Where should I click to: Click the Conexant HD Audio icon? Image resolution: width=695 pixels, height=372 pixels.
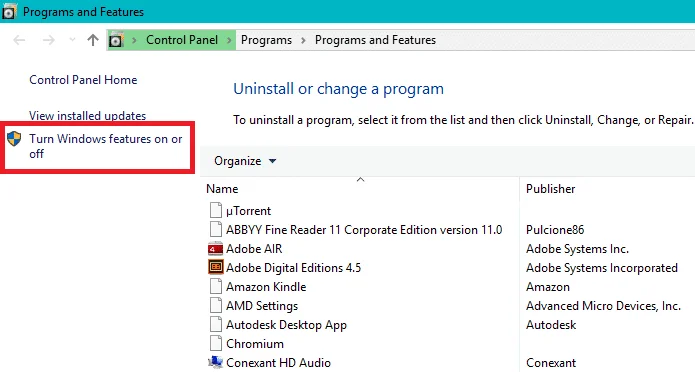point(215,362)
